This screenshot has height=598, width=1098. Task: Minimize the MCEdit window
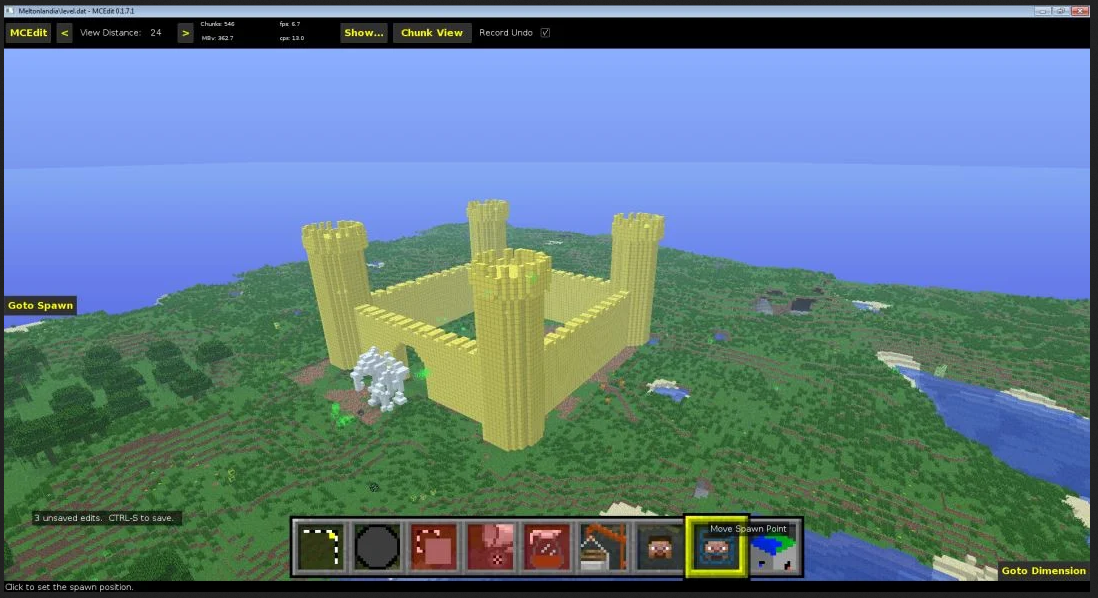pos(1043,11)
